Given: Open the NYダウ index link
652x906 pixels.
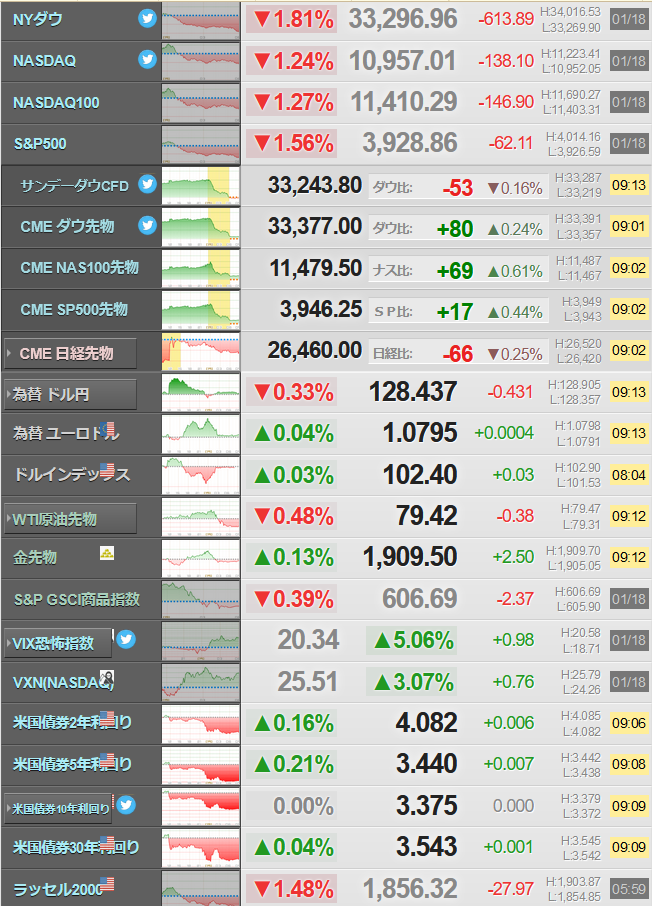Looking at the screenshot, I should pos(38,20).
